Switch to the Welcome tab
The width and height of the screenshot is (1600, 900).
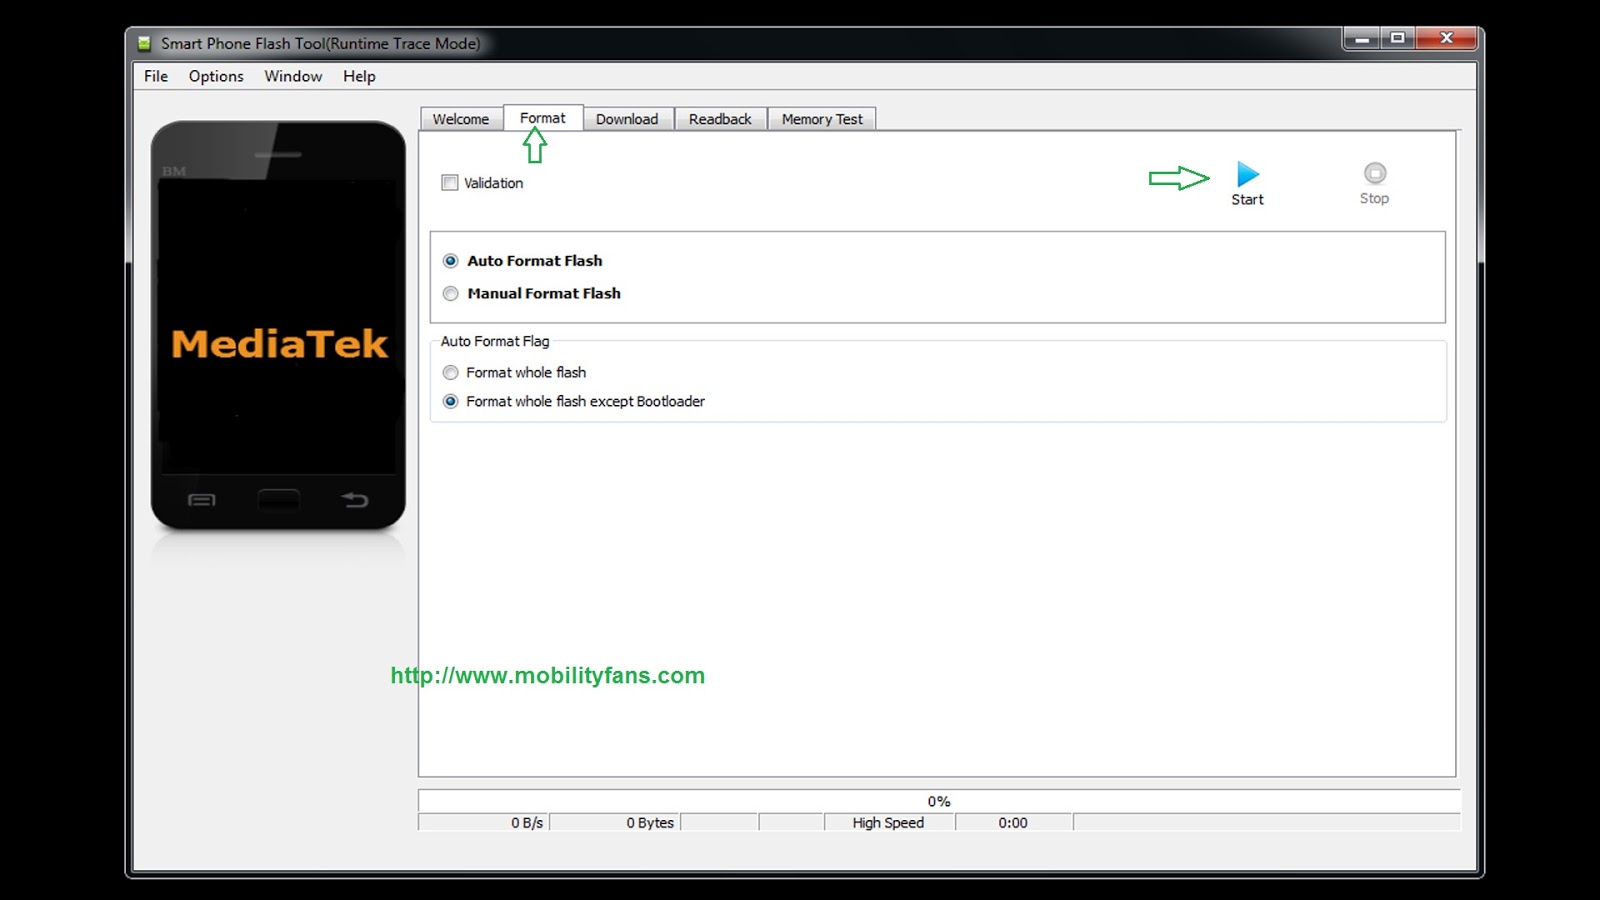coord(461,119)
